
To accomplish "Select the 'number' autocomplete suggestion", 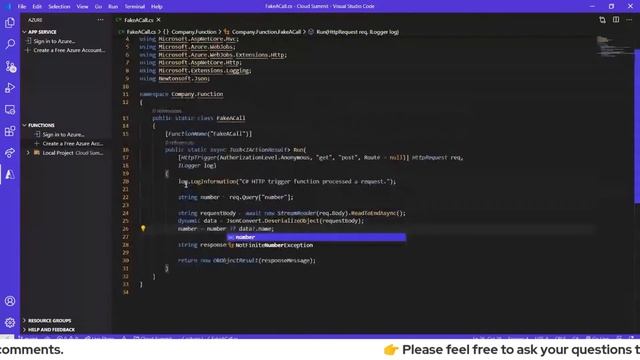I will pos(316,237).
